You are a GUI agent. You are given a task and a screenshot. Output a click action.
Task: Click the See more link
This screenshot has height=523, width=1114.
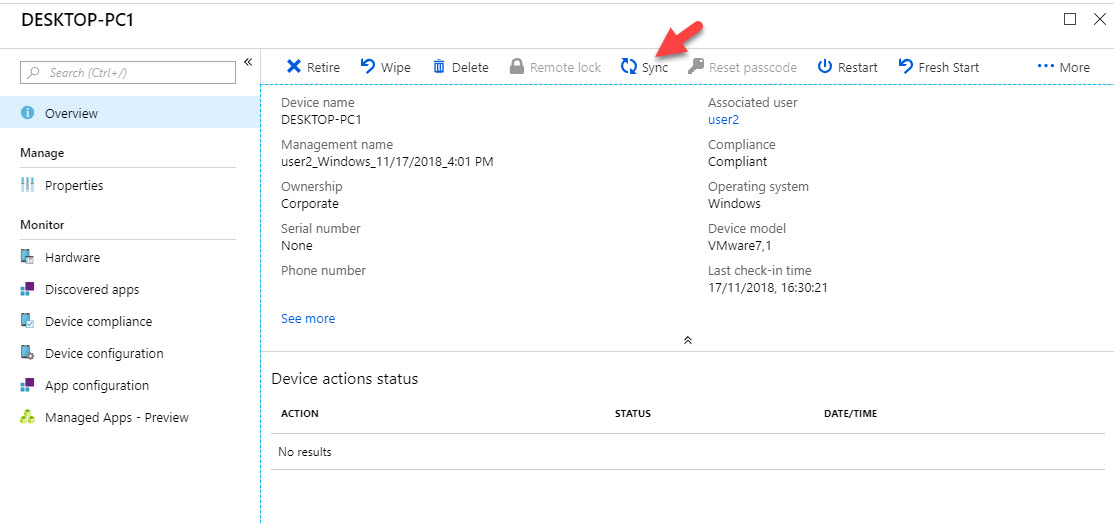(308, 318)
